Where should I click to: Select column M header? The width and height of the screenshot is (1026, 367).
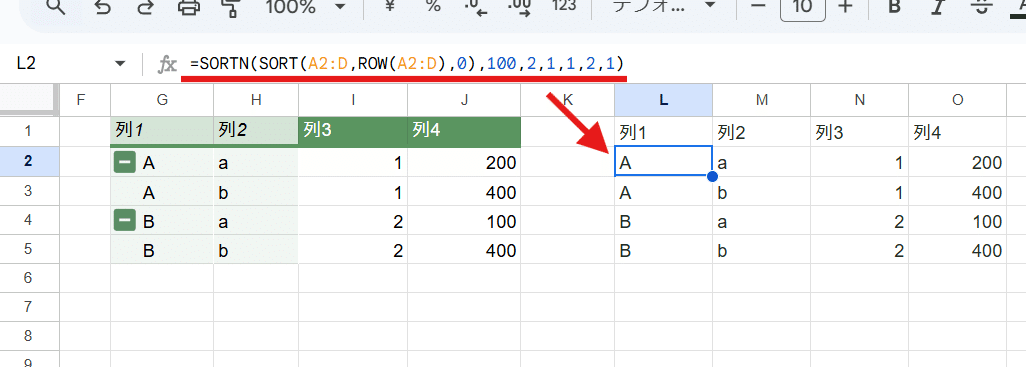click(x=762, y=100)
